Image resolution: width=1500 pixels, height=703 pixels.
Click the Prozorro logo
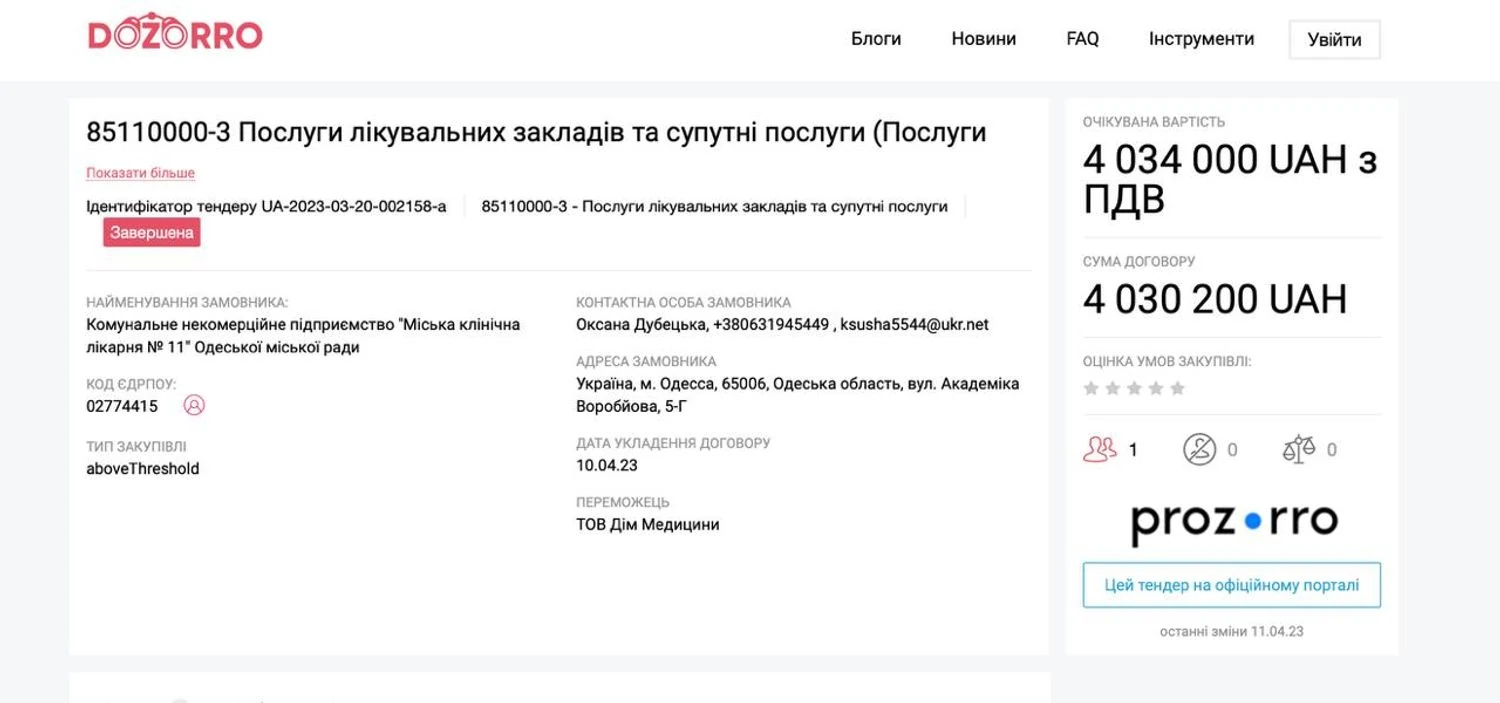pos(1233,522)
